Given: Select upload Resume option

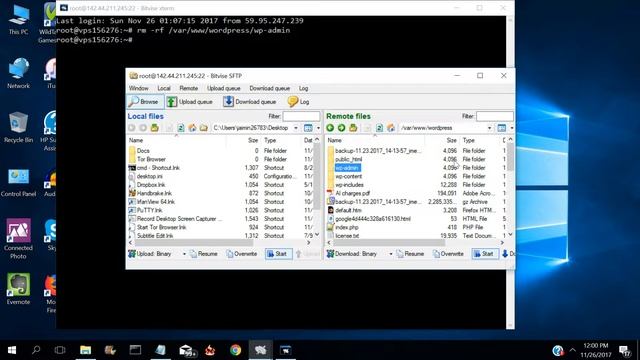Looking at the screenshot, I should click(204, 254).
